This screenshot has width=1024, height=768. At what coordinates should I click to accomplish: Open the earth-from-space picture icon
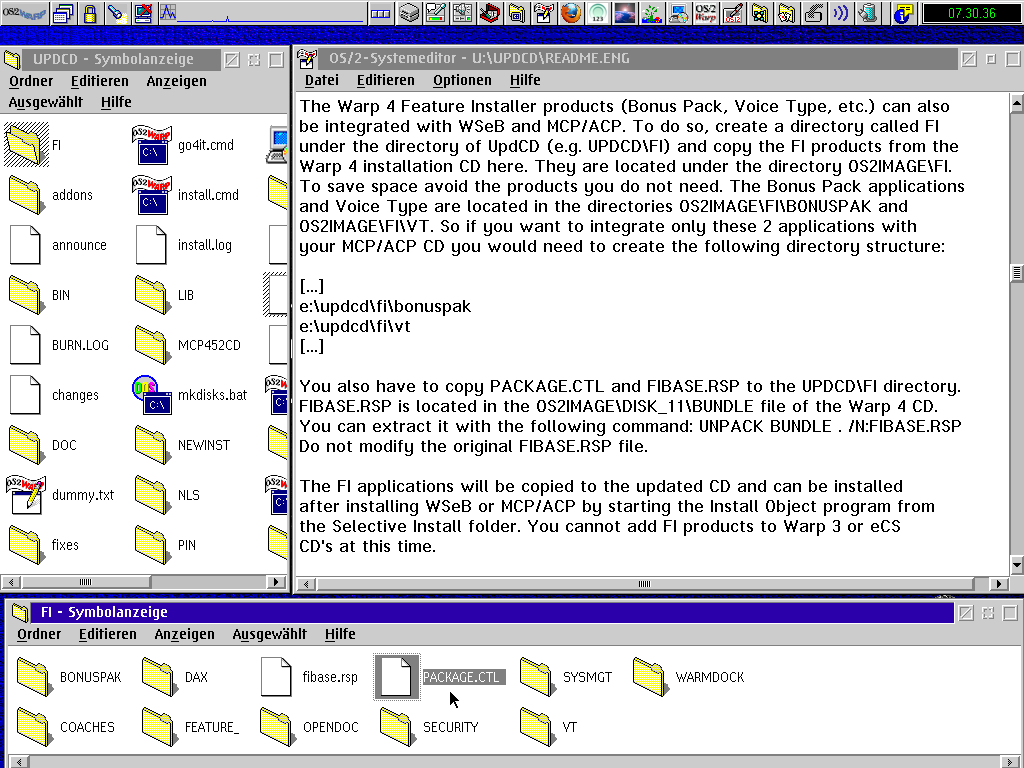(x=625, y=13)
